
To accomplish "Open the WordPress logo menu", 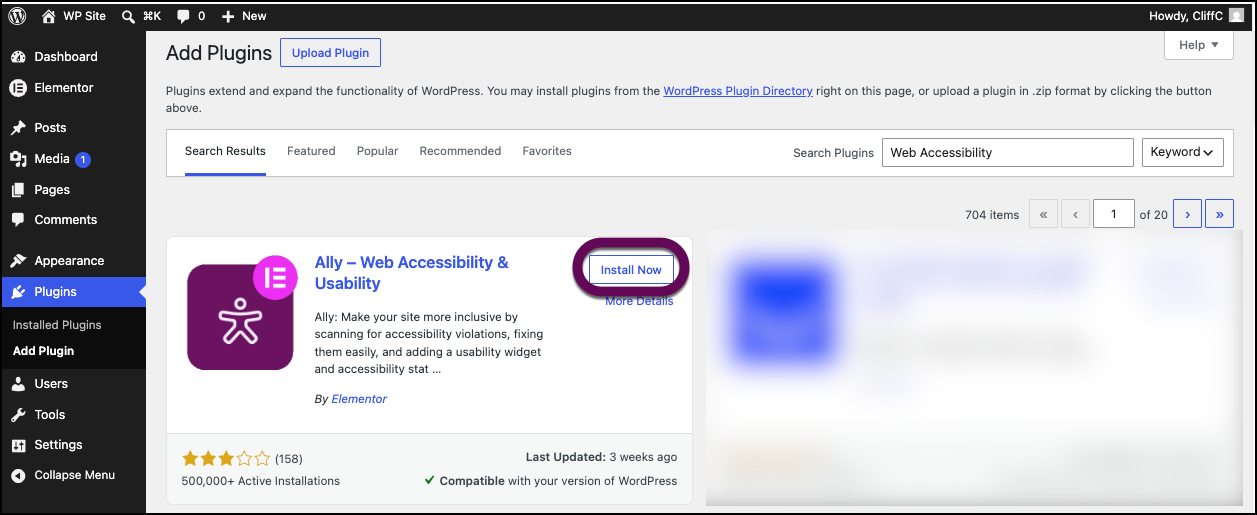I will pos(18,16).
